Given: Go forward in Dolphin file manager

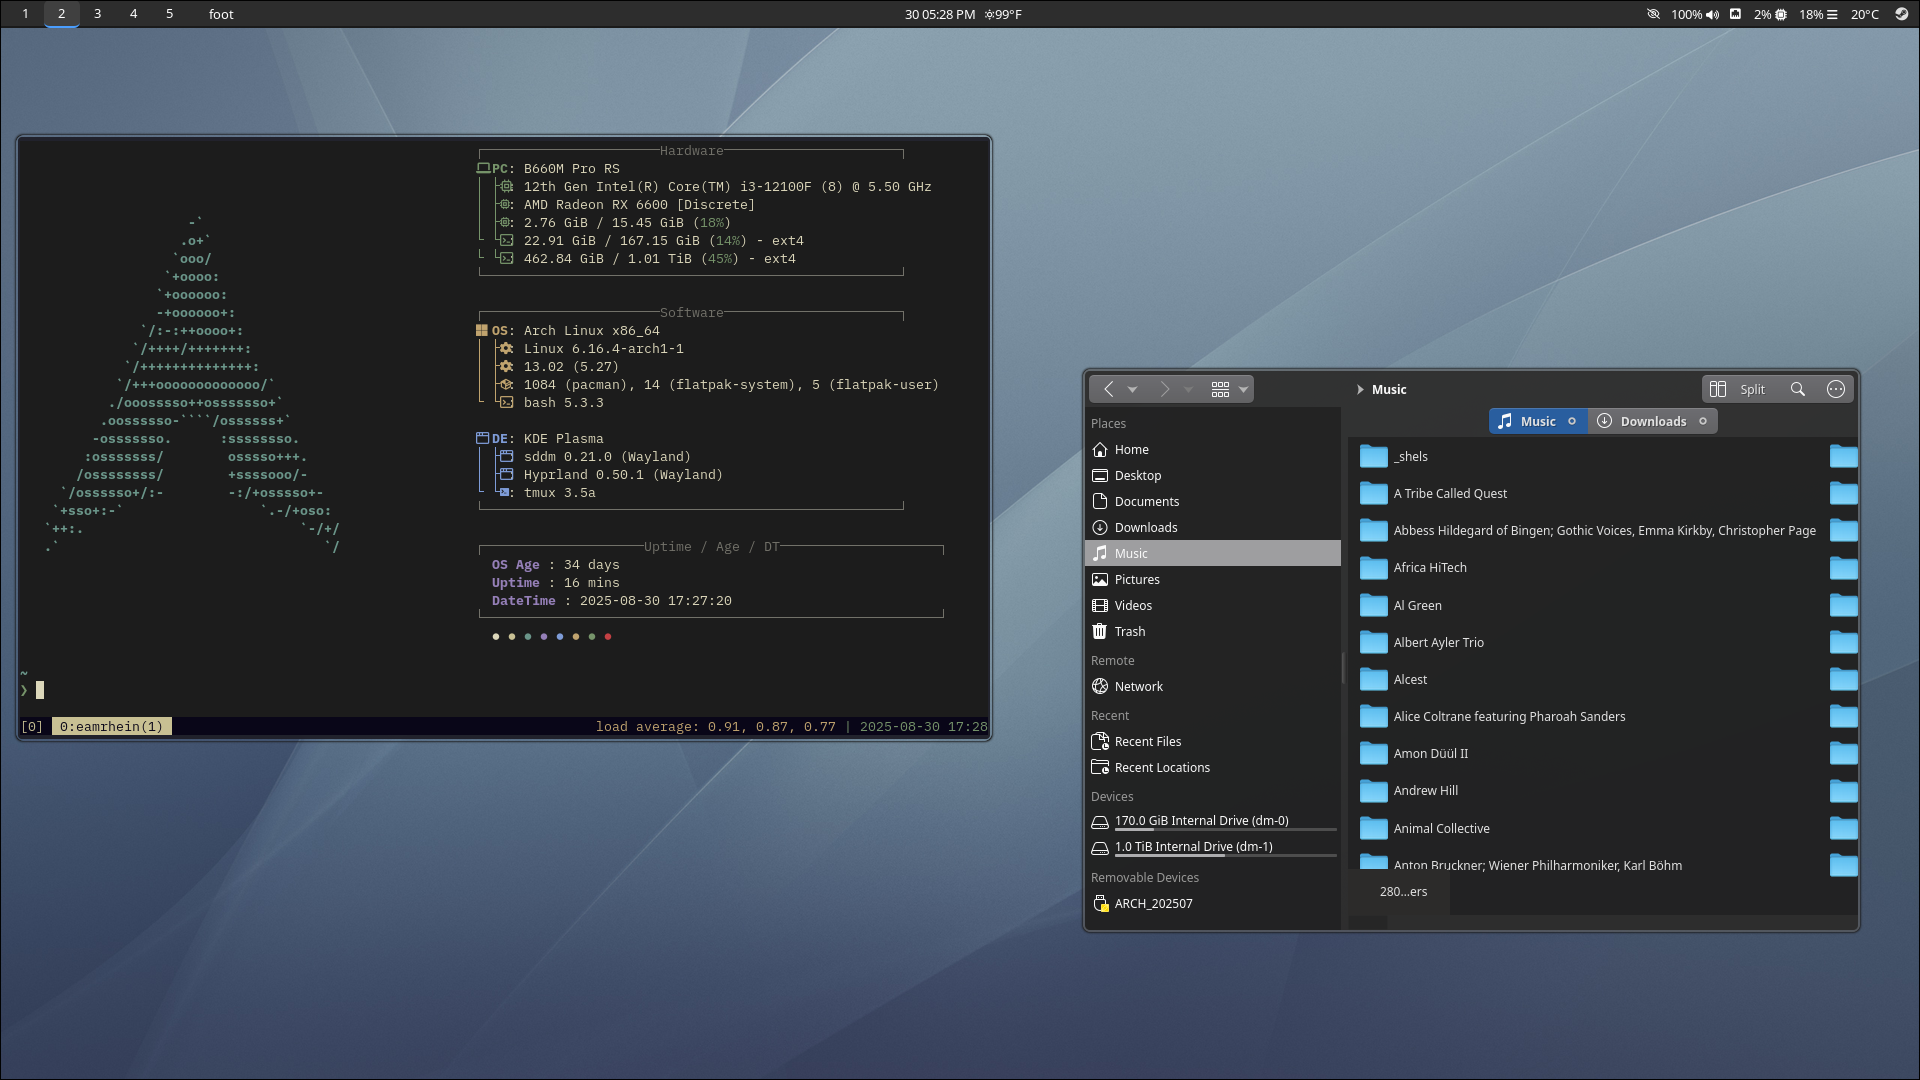Looking at the screenshot, I should pos(1164,389).
